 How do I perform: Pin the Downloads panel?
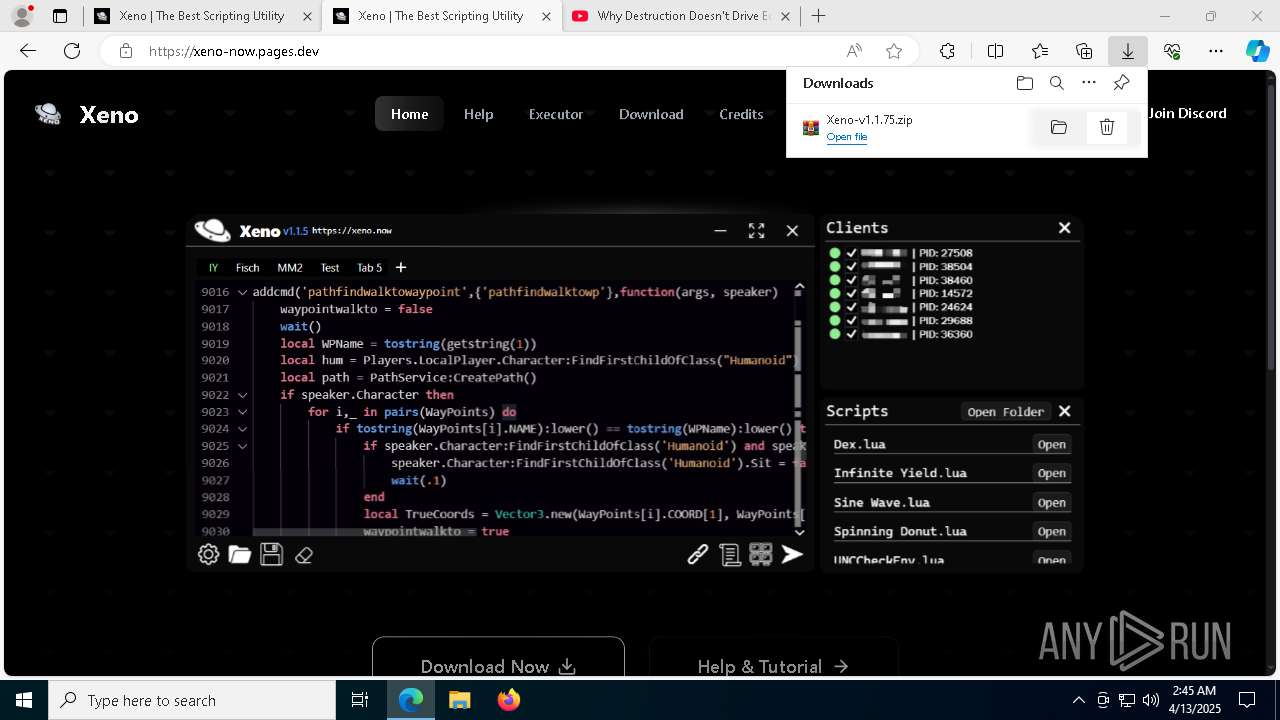(x=1121, y=83)
